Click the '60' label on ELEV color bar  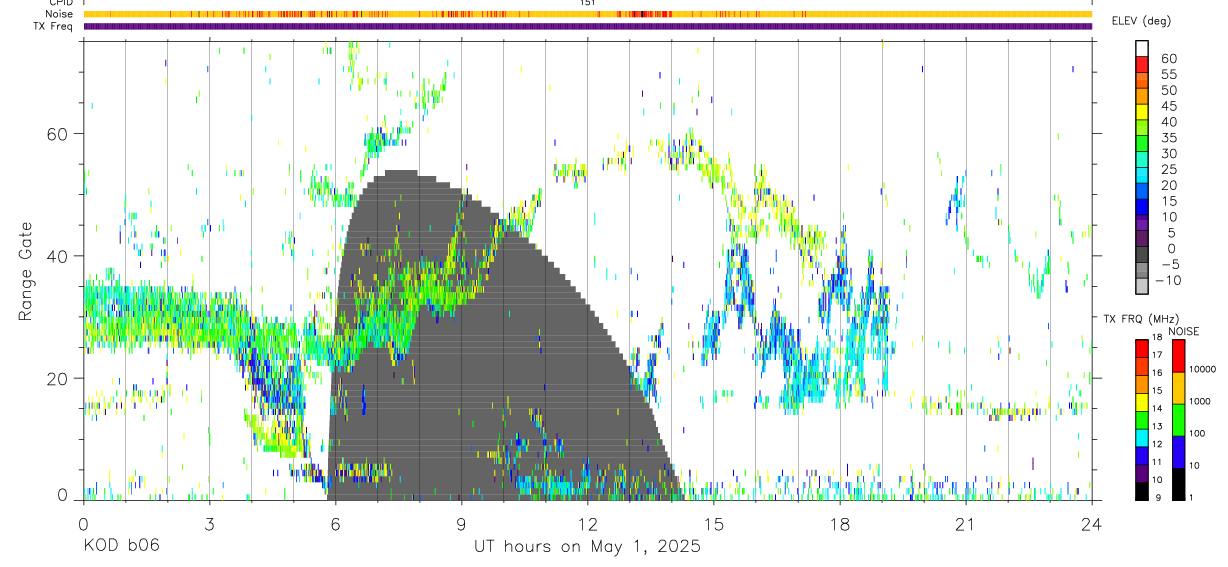click(x=1167, y=58)
